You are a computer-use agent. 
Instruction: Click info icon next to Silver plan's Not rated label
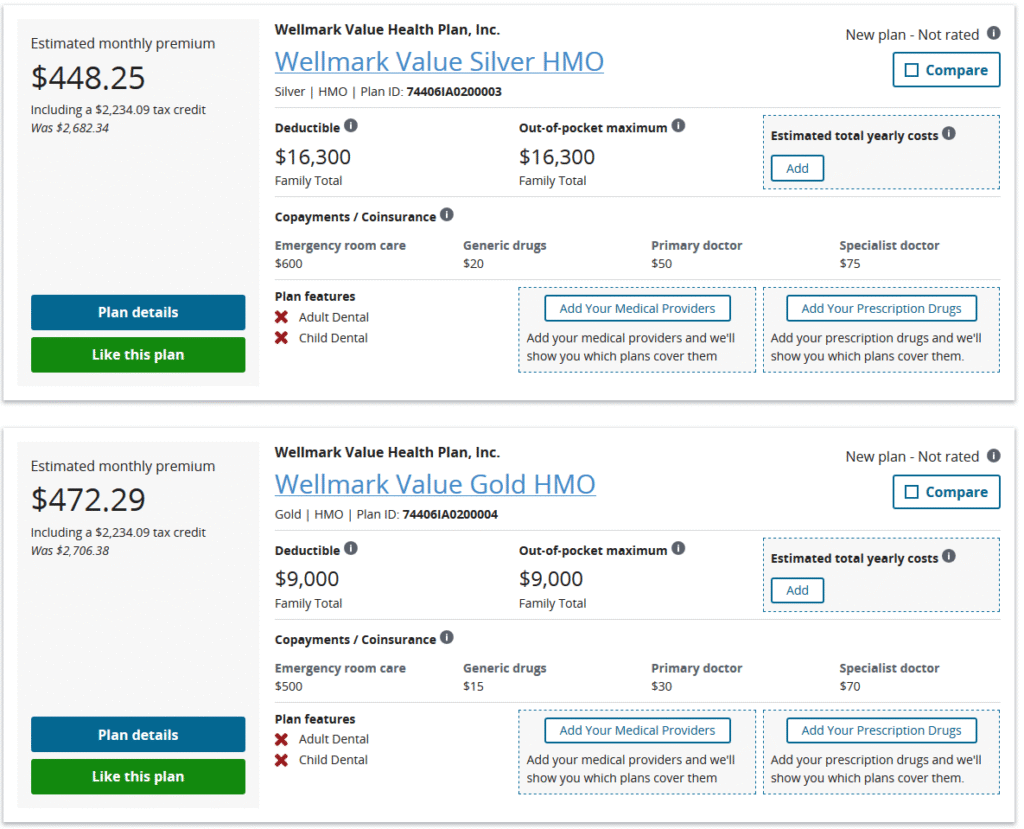tap(993, 33)
